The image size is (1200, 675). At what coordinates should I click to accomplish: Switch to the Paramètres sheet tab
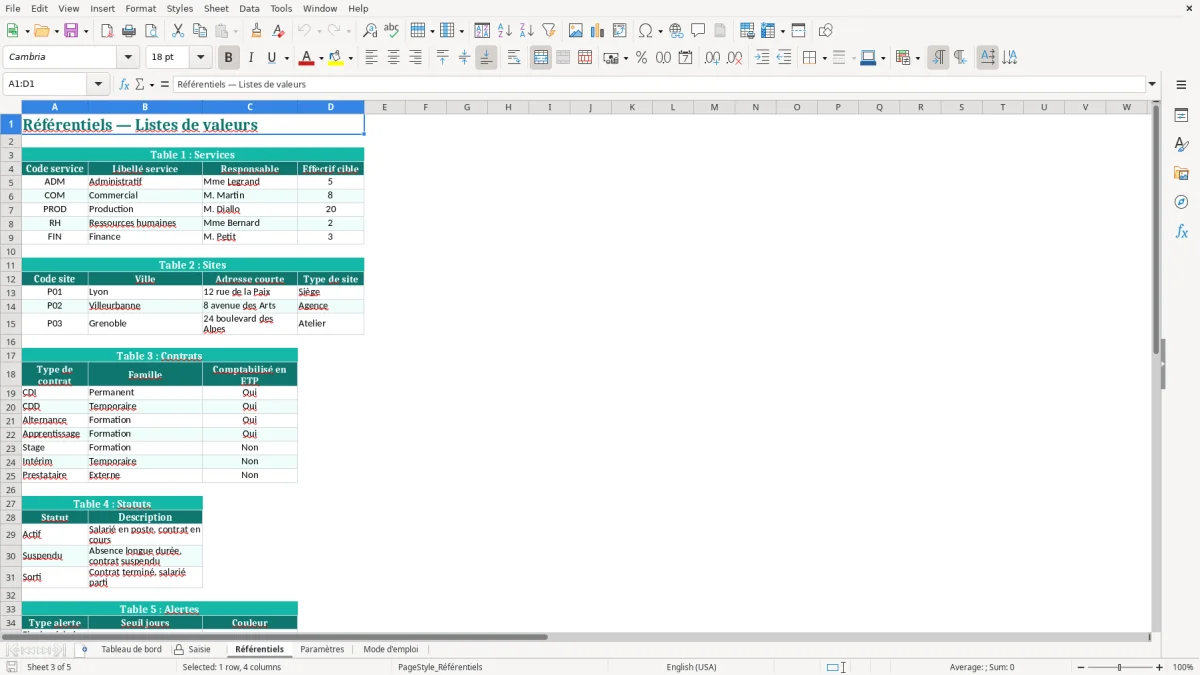(x=322, y=649)
